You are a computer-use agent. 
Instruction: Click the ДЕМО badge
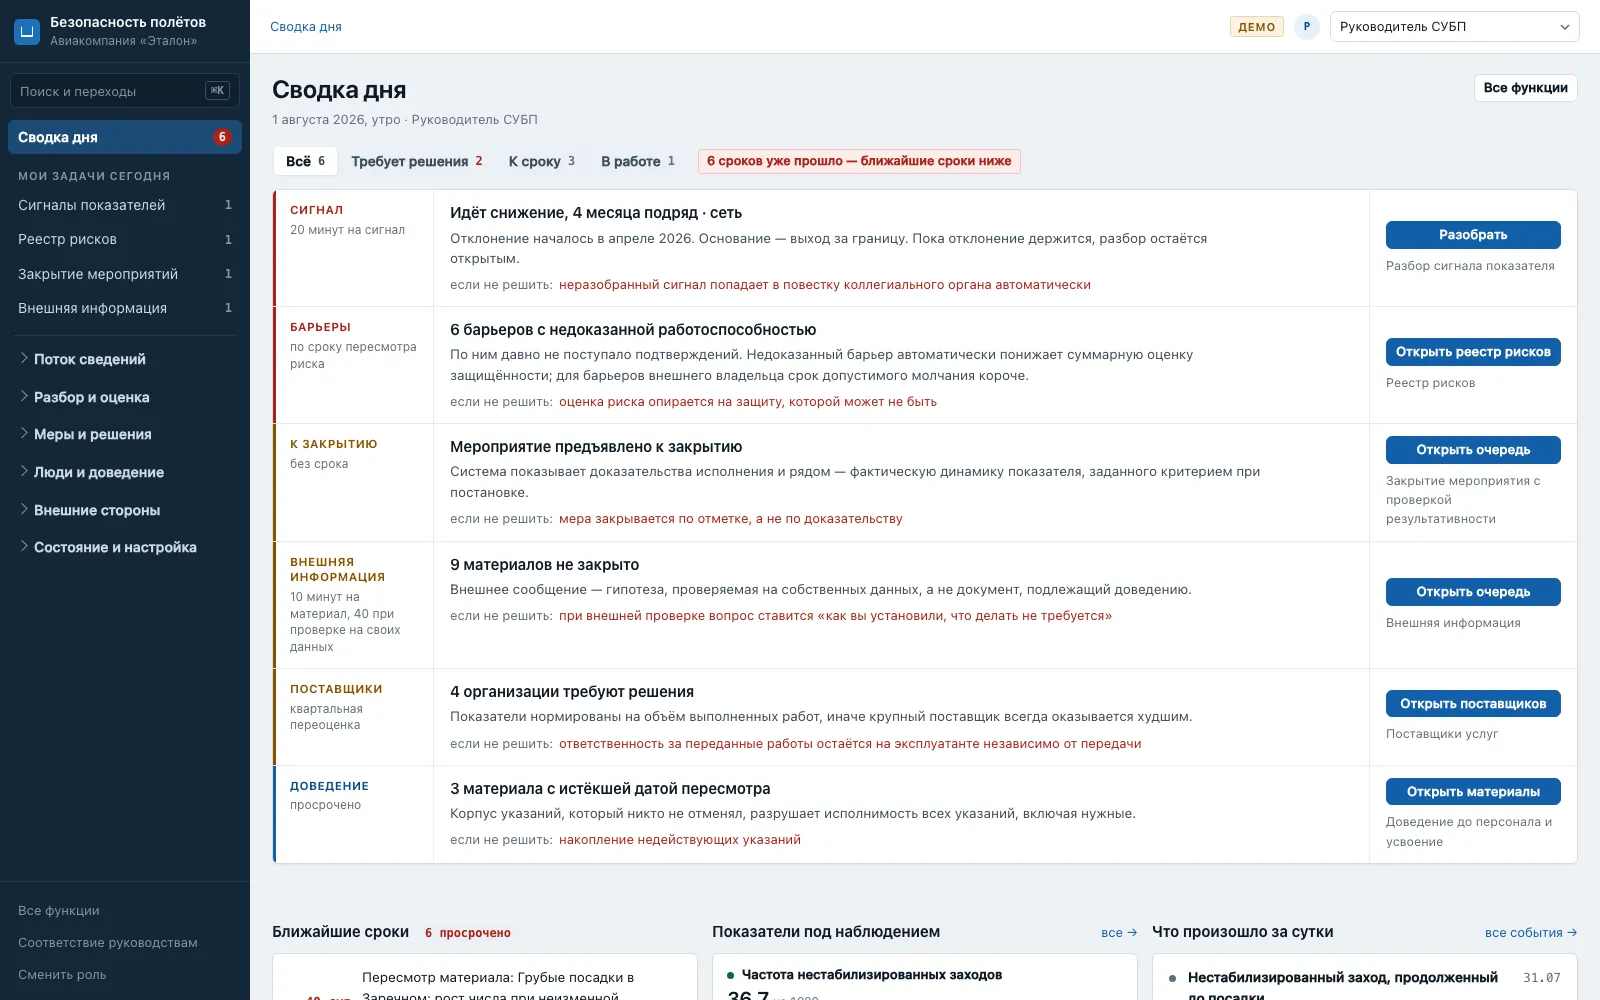point(1257,27)
